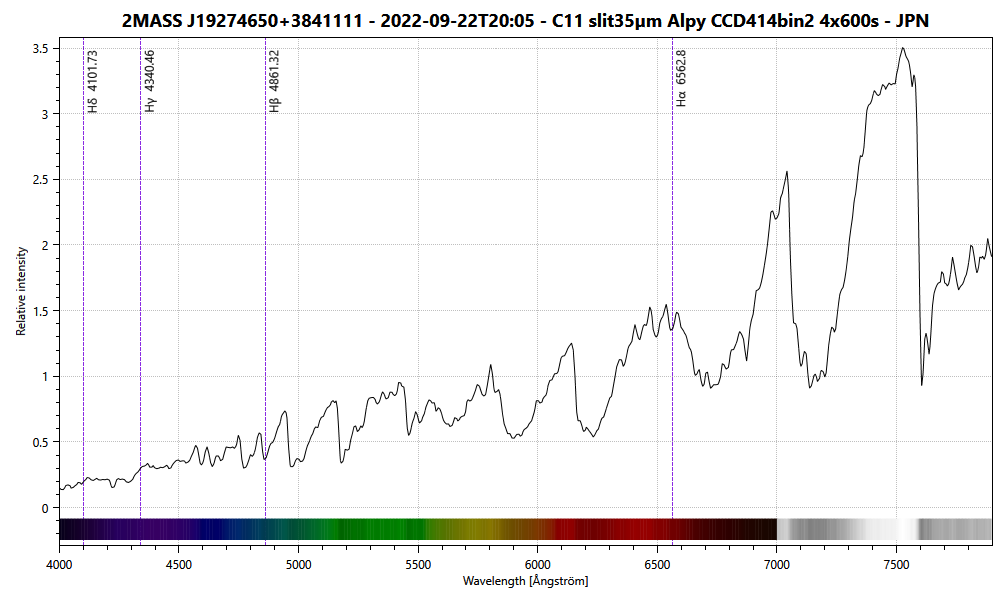This screenshot has width=1000, height=600.
Task: Click the spectrum peak just right of 7000 Å
Action: coord(787,172)
